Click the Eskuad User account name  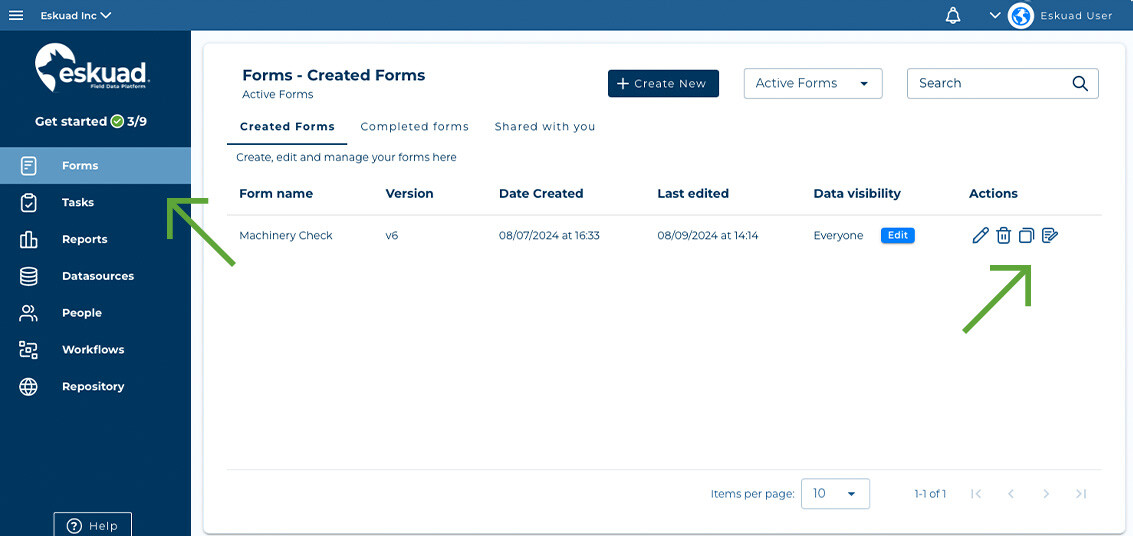tap(1076, 16)
